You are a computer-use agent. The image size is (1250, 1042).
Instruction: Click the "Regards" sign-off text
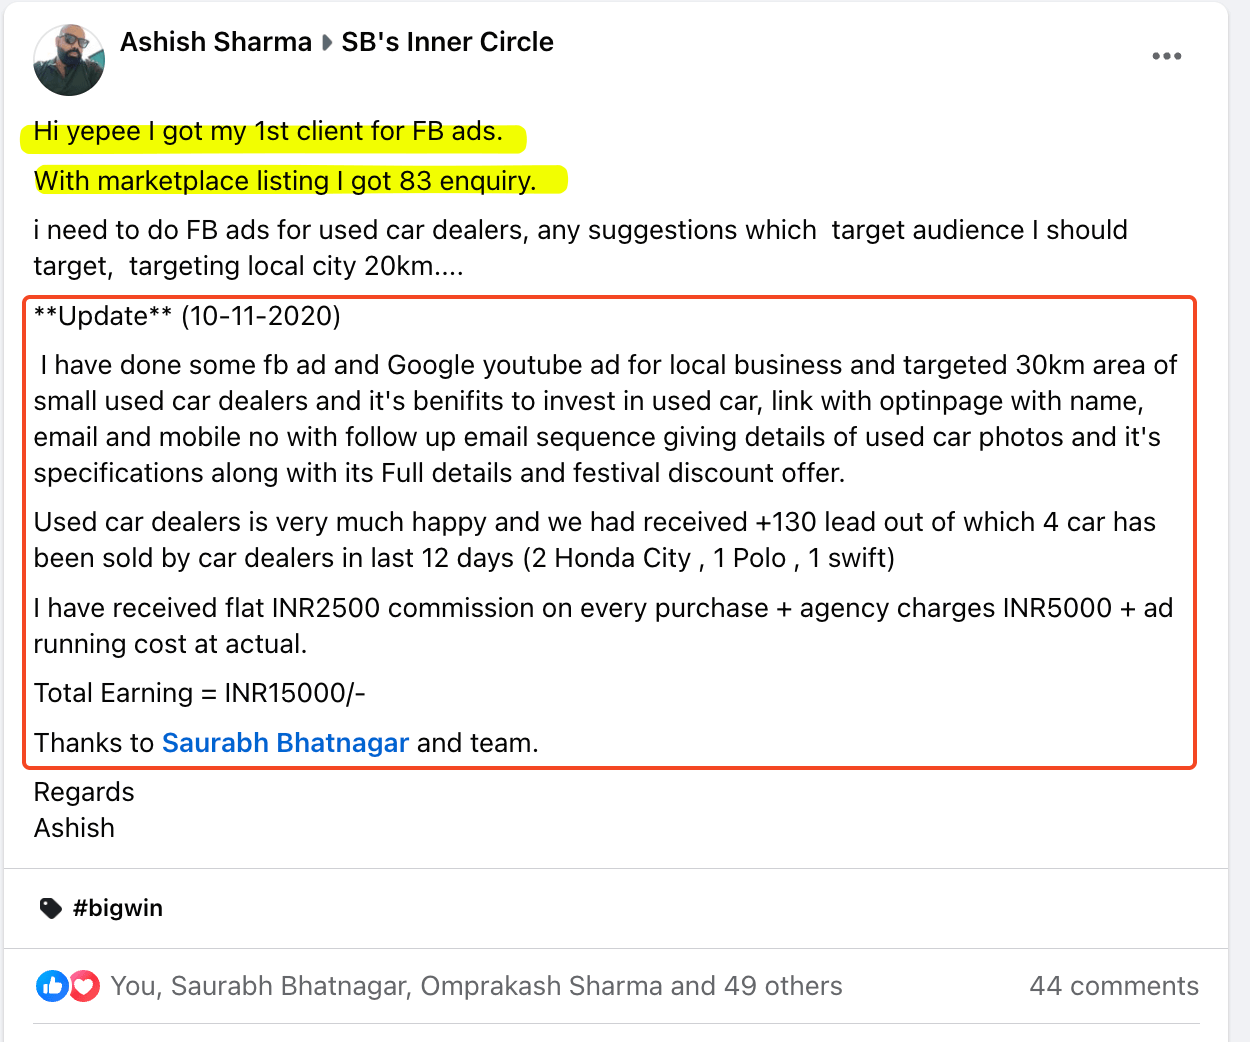click(x=84, y=792)
